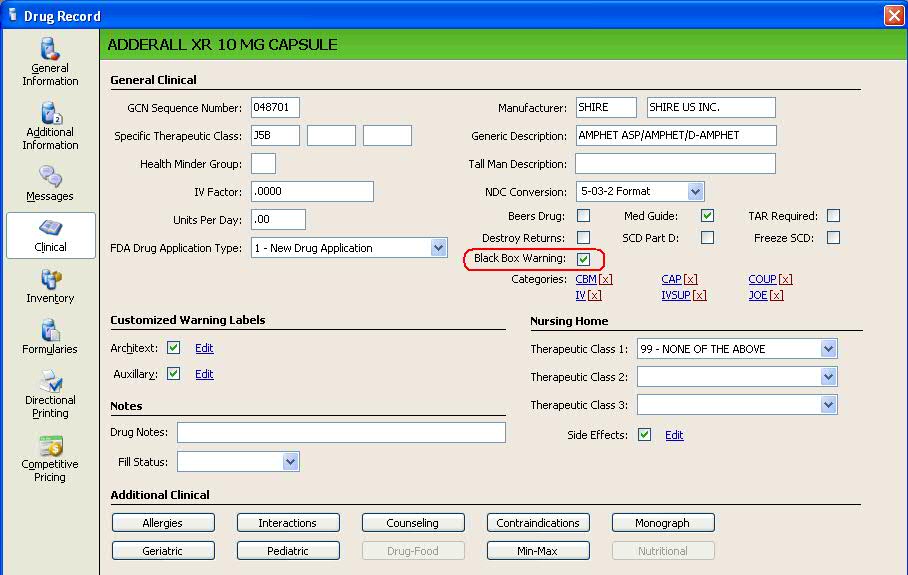This screenshot has height=575, width=908.
Task: Focus the Manufacturer SHIRE code field
Action: point(606,107)
